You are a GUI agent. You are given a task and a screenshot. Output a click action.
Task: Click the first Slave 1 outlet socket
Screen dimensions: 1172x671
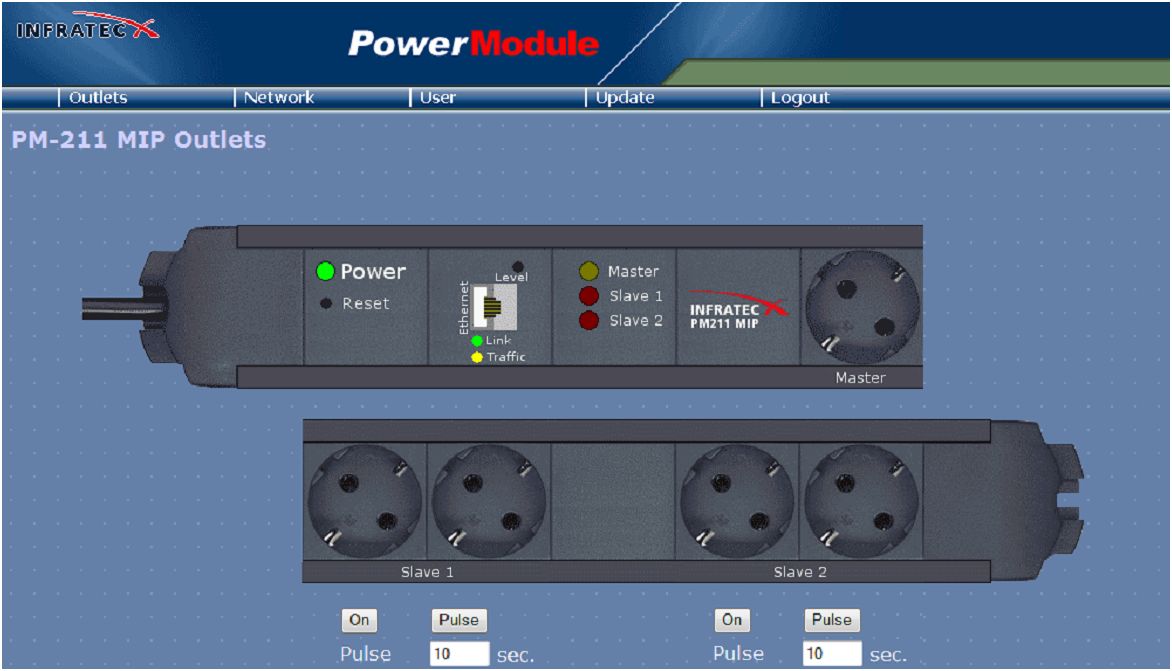coord(365,501)
